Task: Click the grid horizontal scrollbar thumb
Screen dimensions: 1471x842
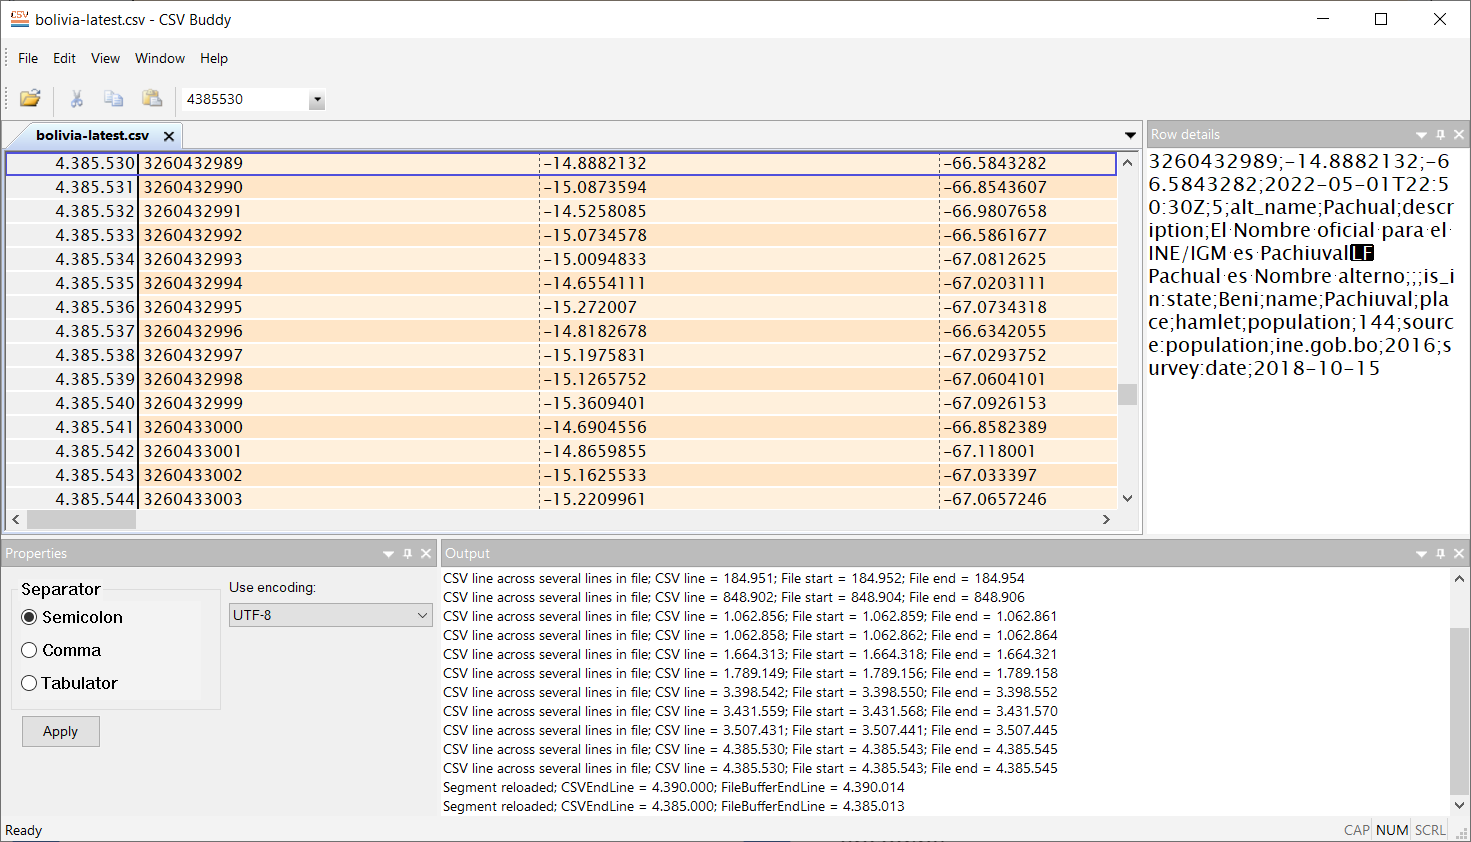Action: coord(81,519)
